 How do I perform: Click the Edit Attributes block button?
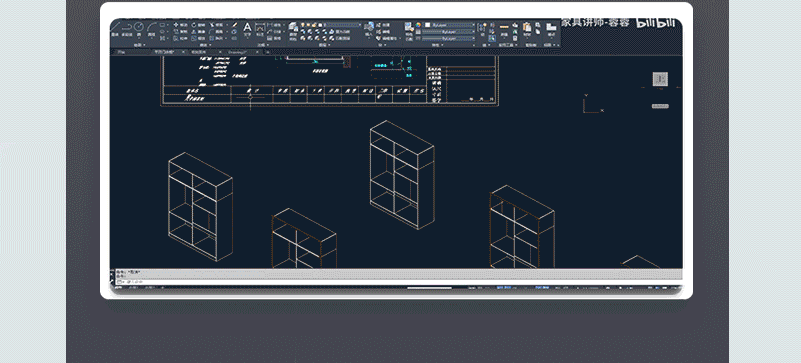388,38
